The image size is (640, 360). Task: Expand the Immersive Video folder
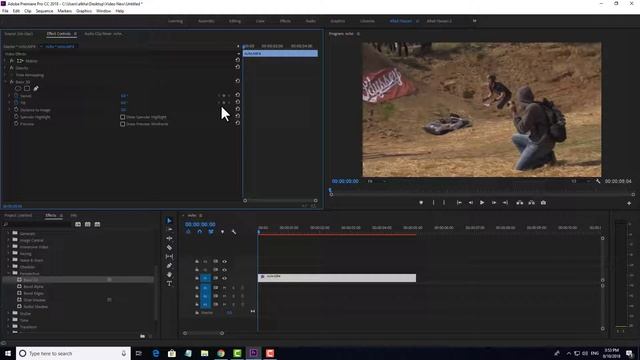point(9,247)
